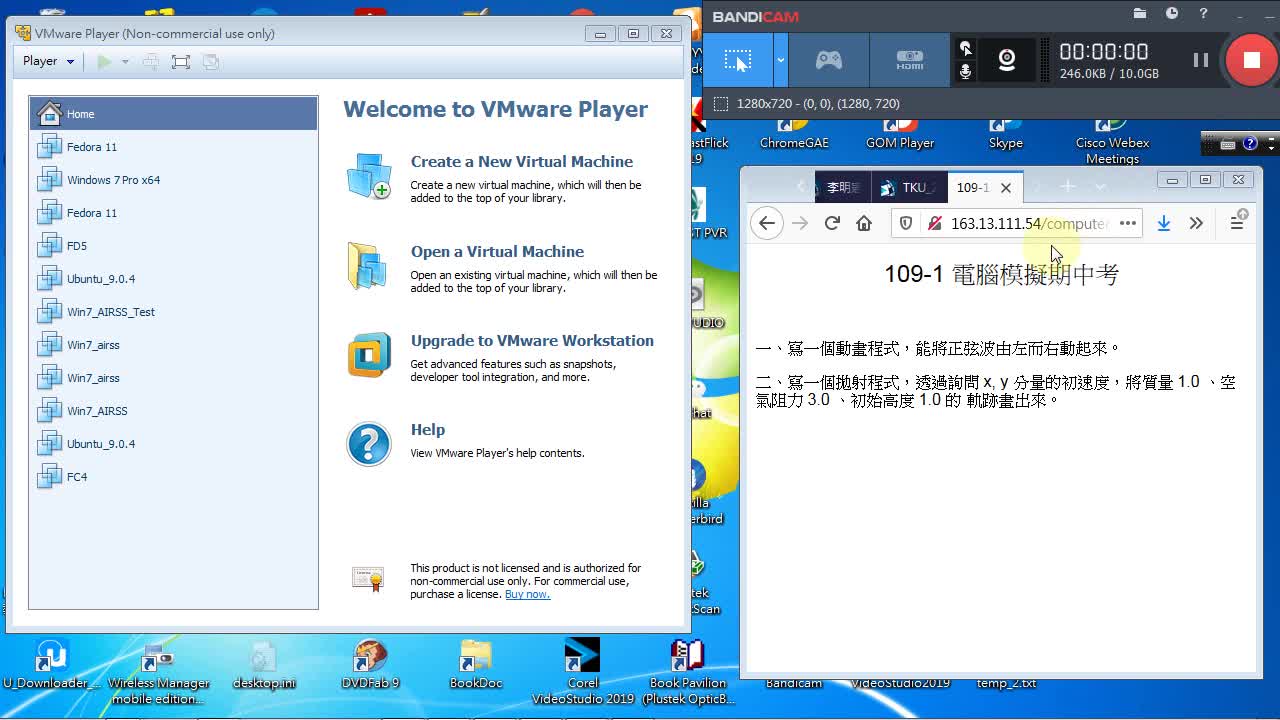Open the GOM Player desktop shortcut

click(900, 134)
